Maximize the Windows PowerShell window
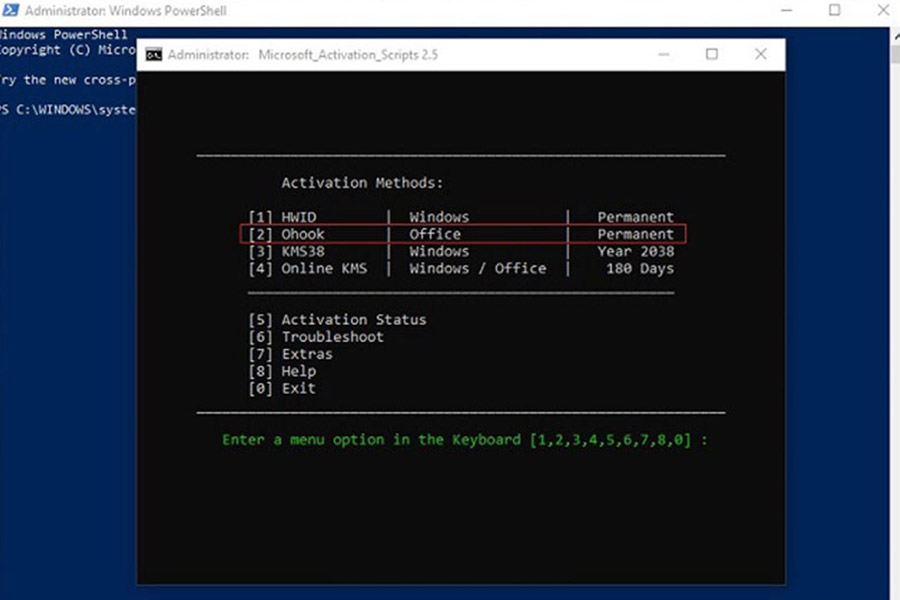This screenshot has height=600, width=900. coord(835,10)
